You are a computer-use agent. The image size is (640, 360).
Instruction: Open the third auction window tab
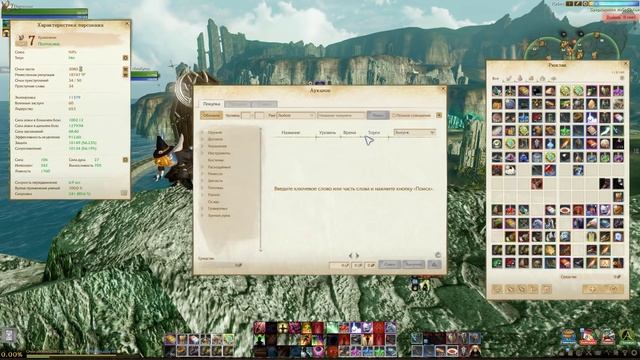(x=264, y=104)
